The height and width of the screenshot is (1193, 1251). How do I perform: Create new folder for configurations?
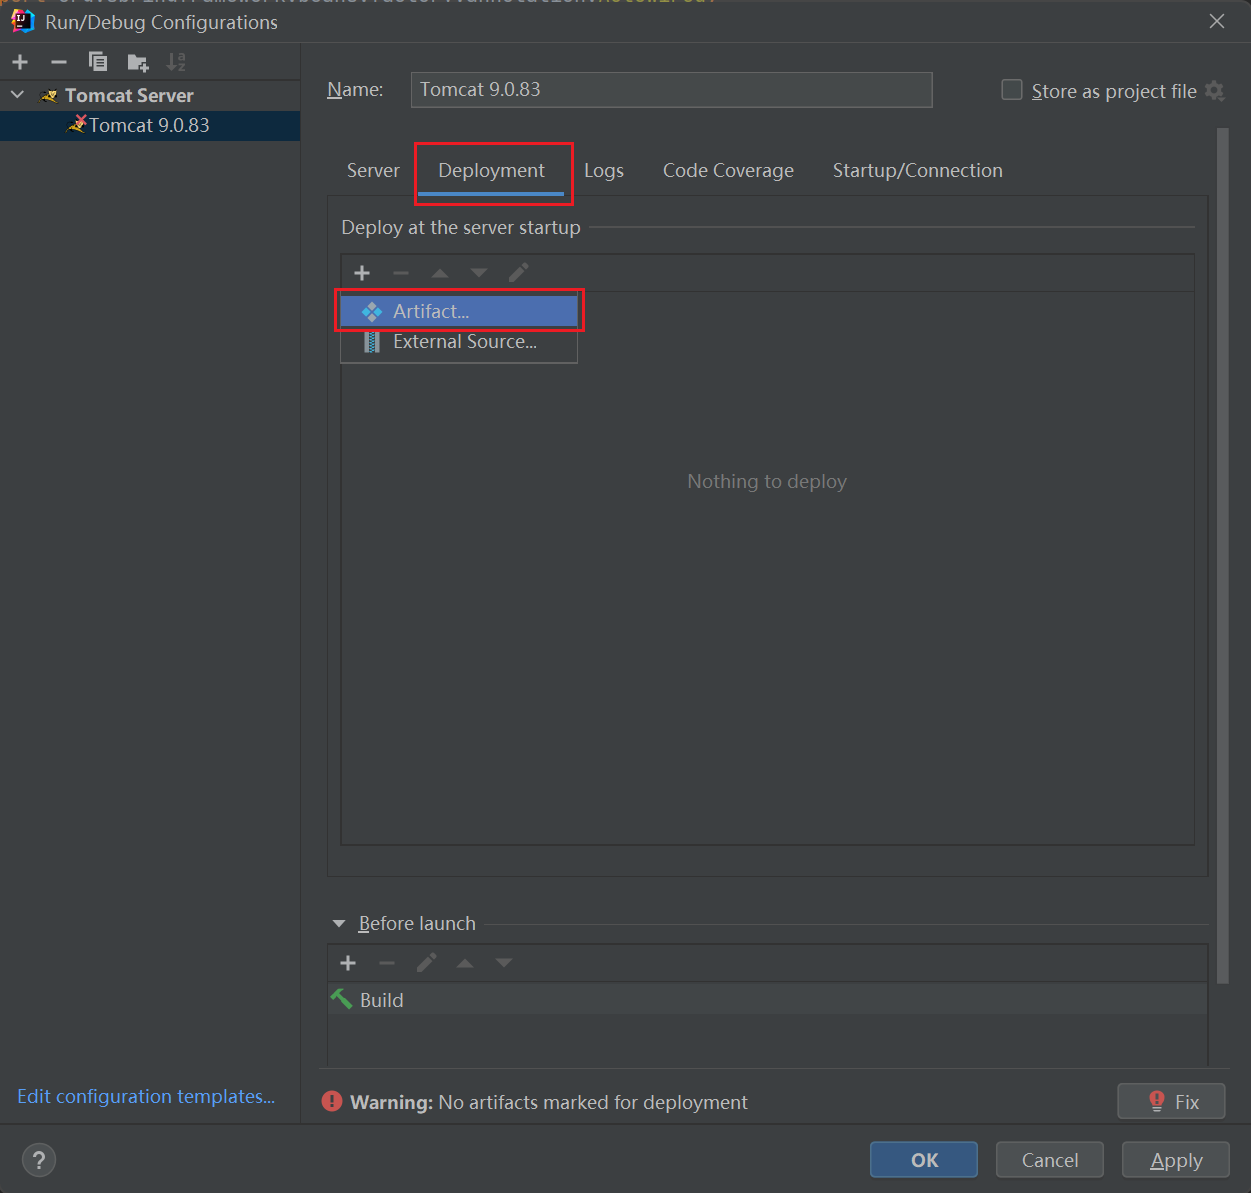[x=138, y=63]
